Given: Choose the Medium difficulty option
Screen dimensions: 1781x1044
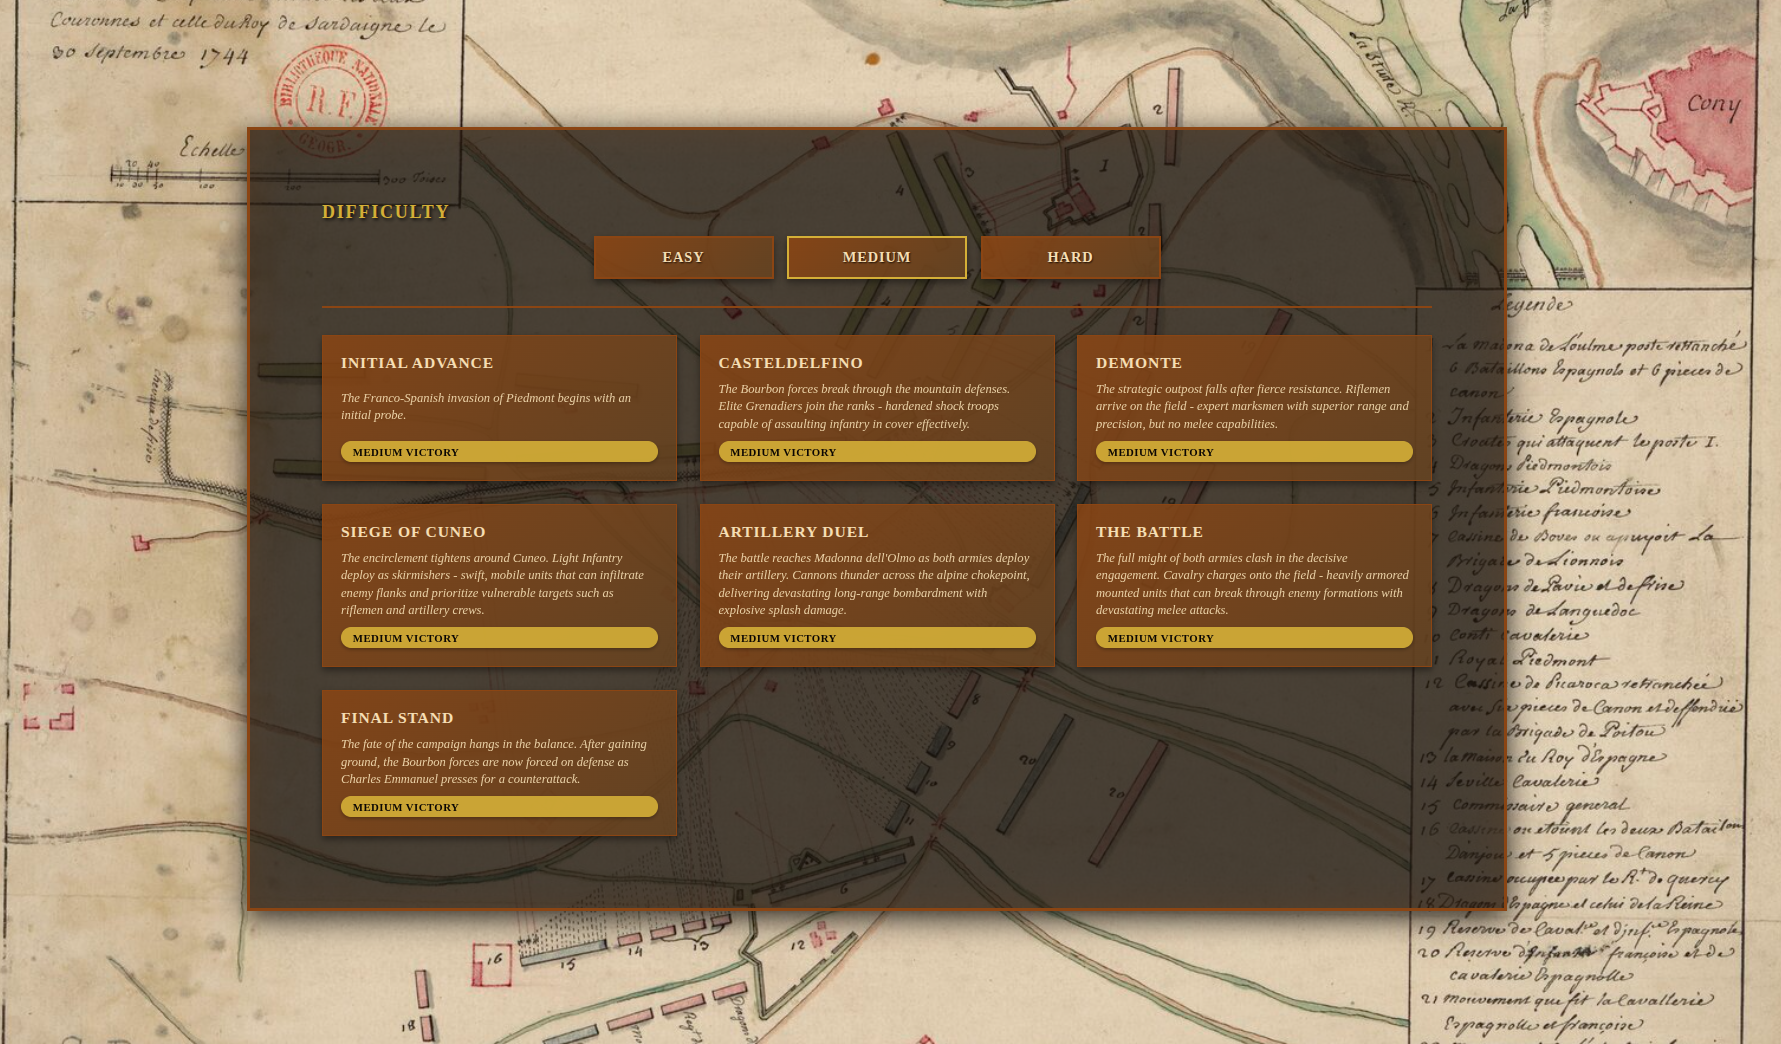Looking at the screenshot, I should pos(876,257).
